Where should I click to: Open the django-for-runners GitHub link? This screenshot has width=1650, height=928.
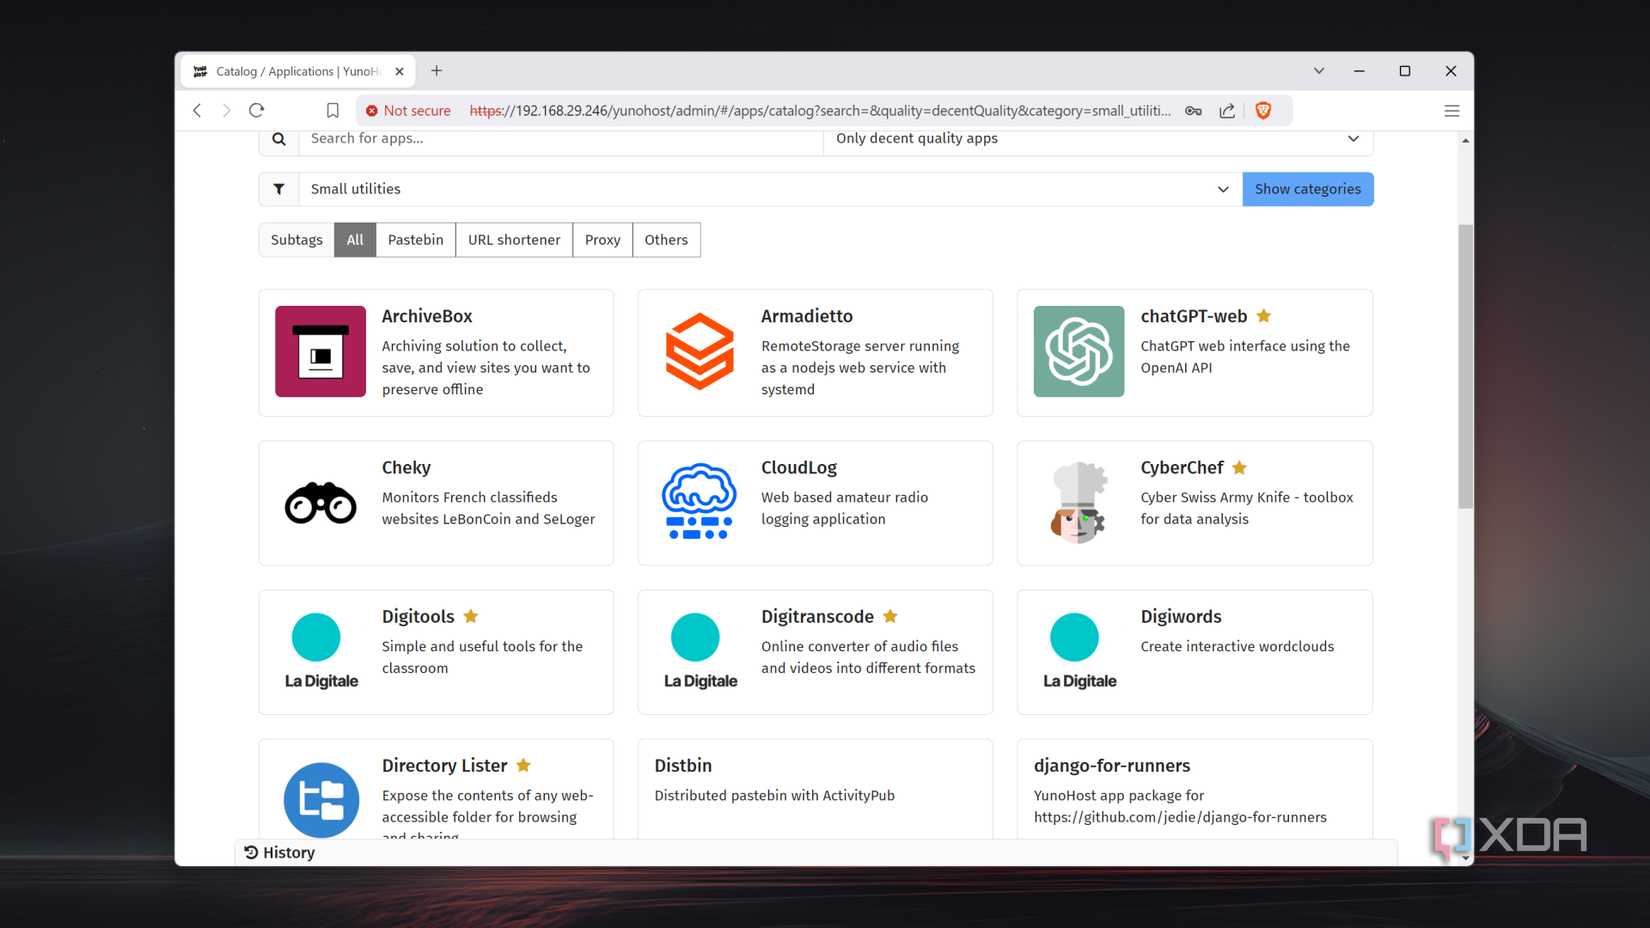click(1180, 817)
